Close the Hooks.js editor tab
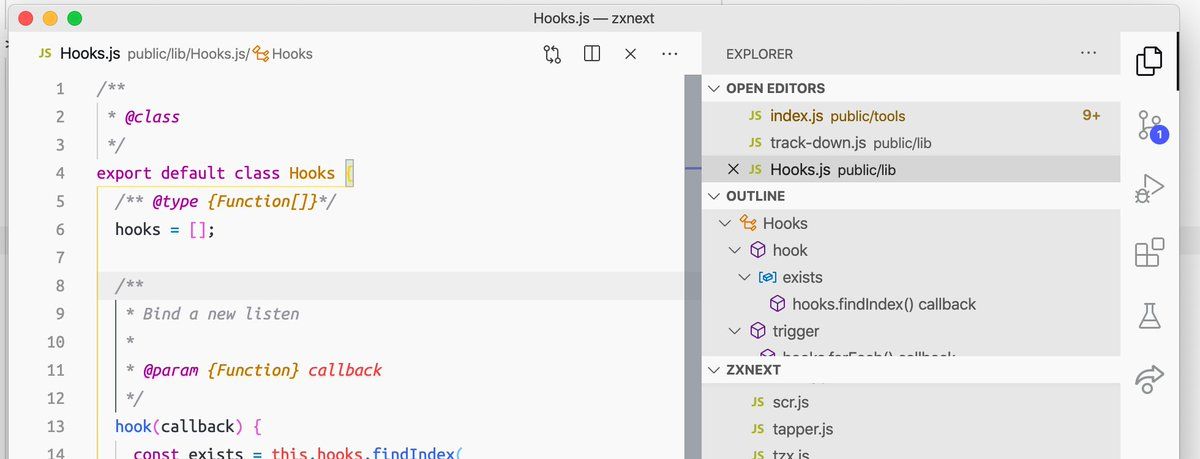The height and width of the screenshot is (459, 1200). pyautogui.click(x=631, y=54)
